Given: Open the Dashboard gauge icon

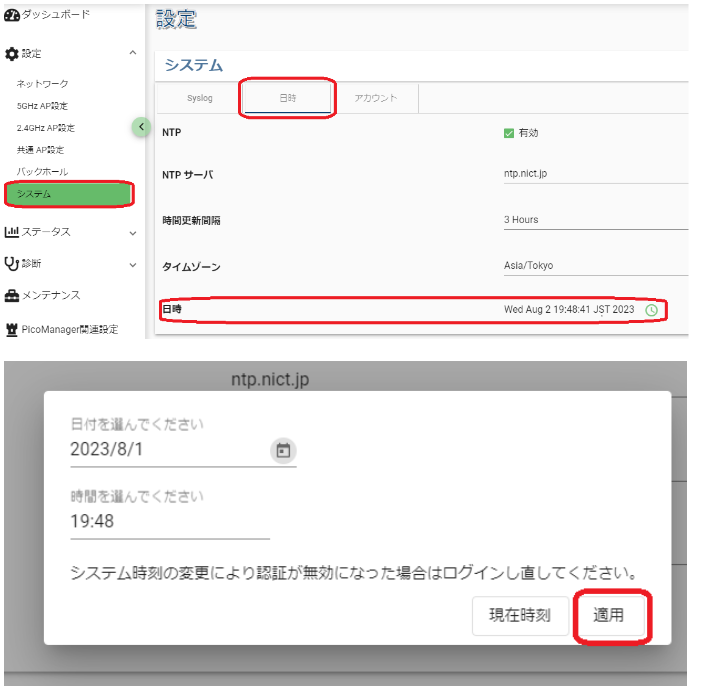Looking at the screenshot, I should pyautogui.click(x=12, y=15).
